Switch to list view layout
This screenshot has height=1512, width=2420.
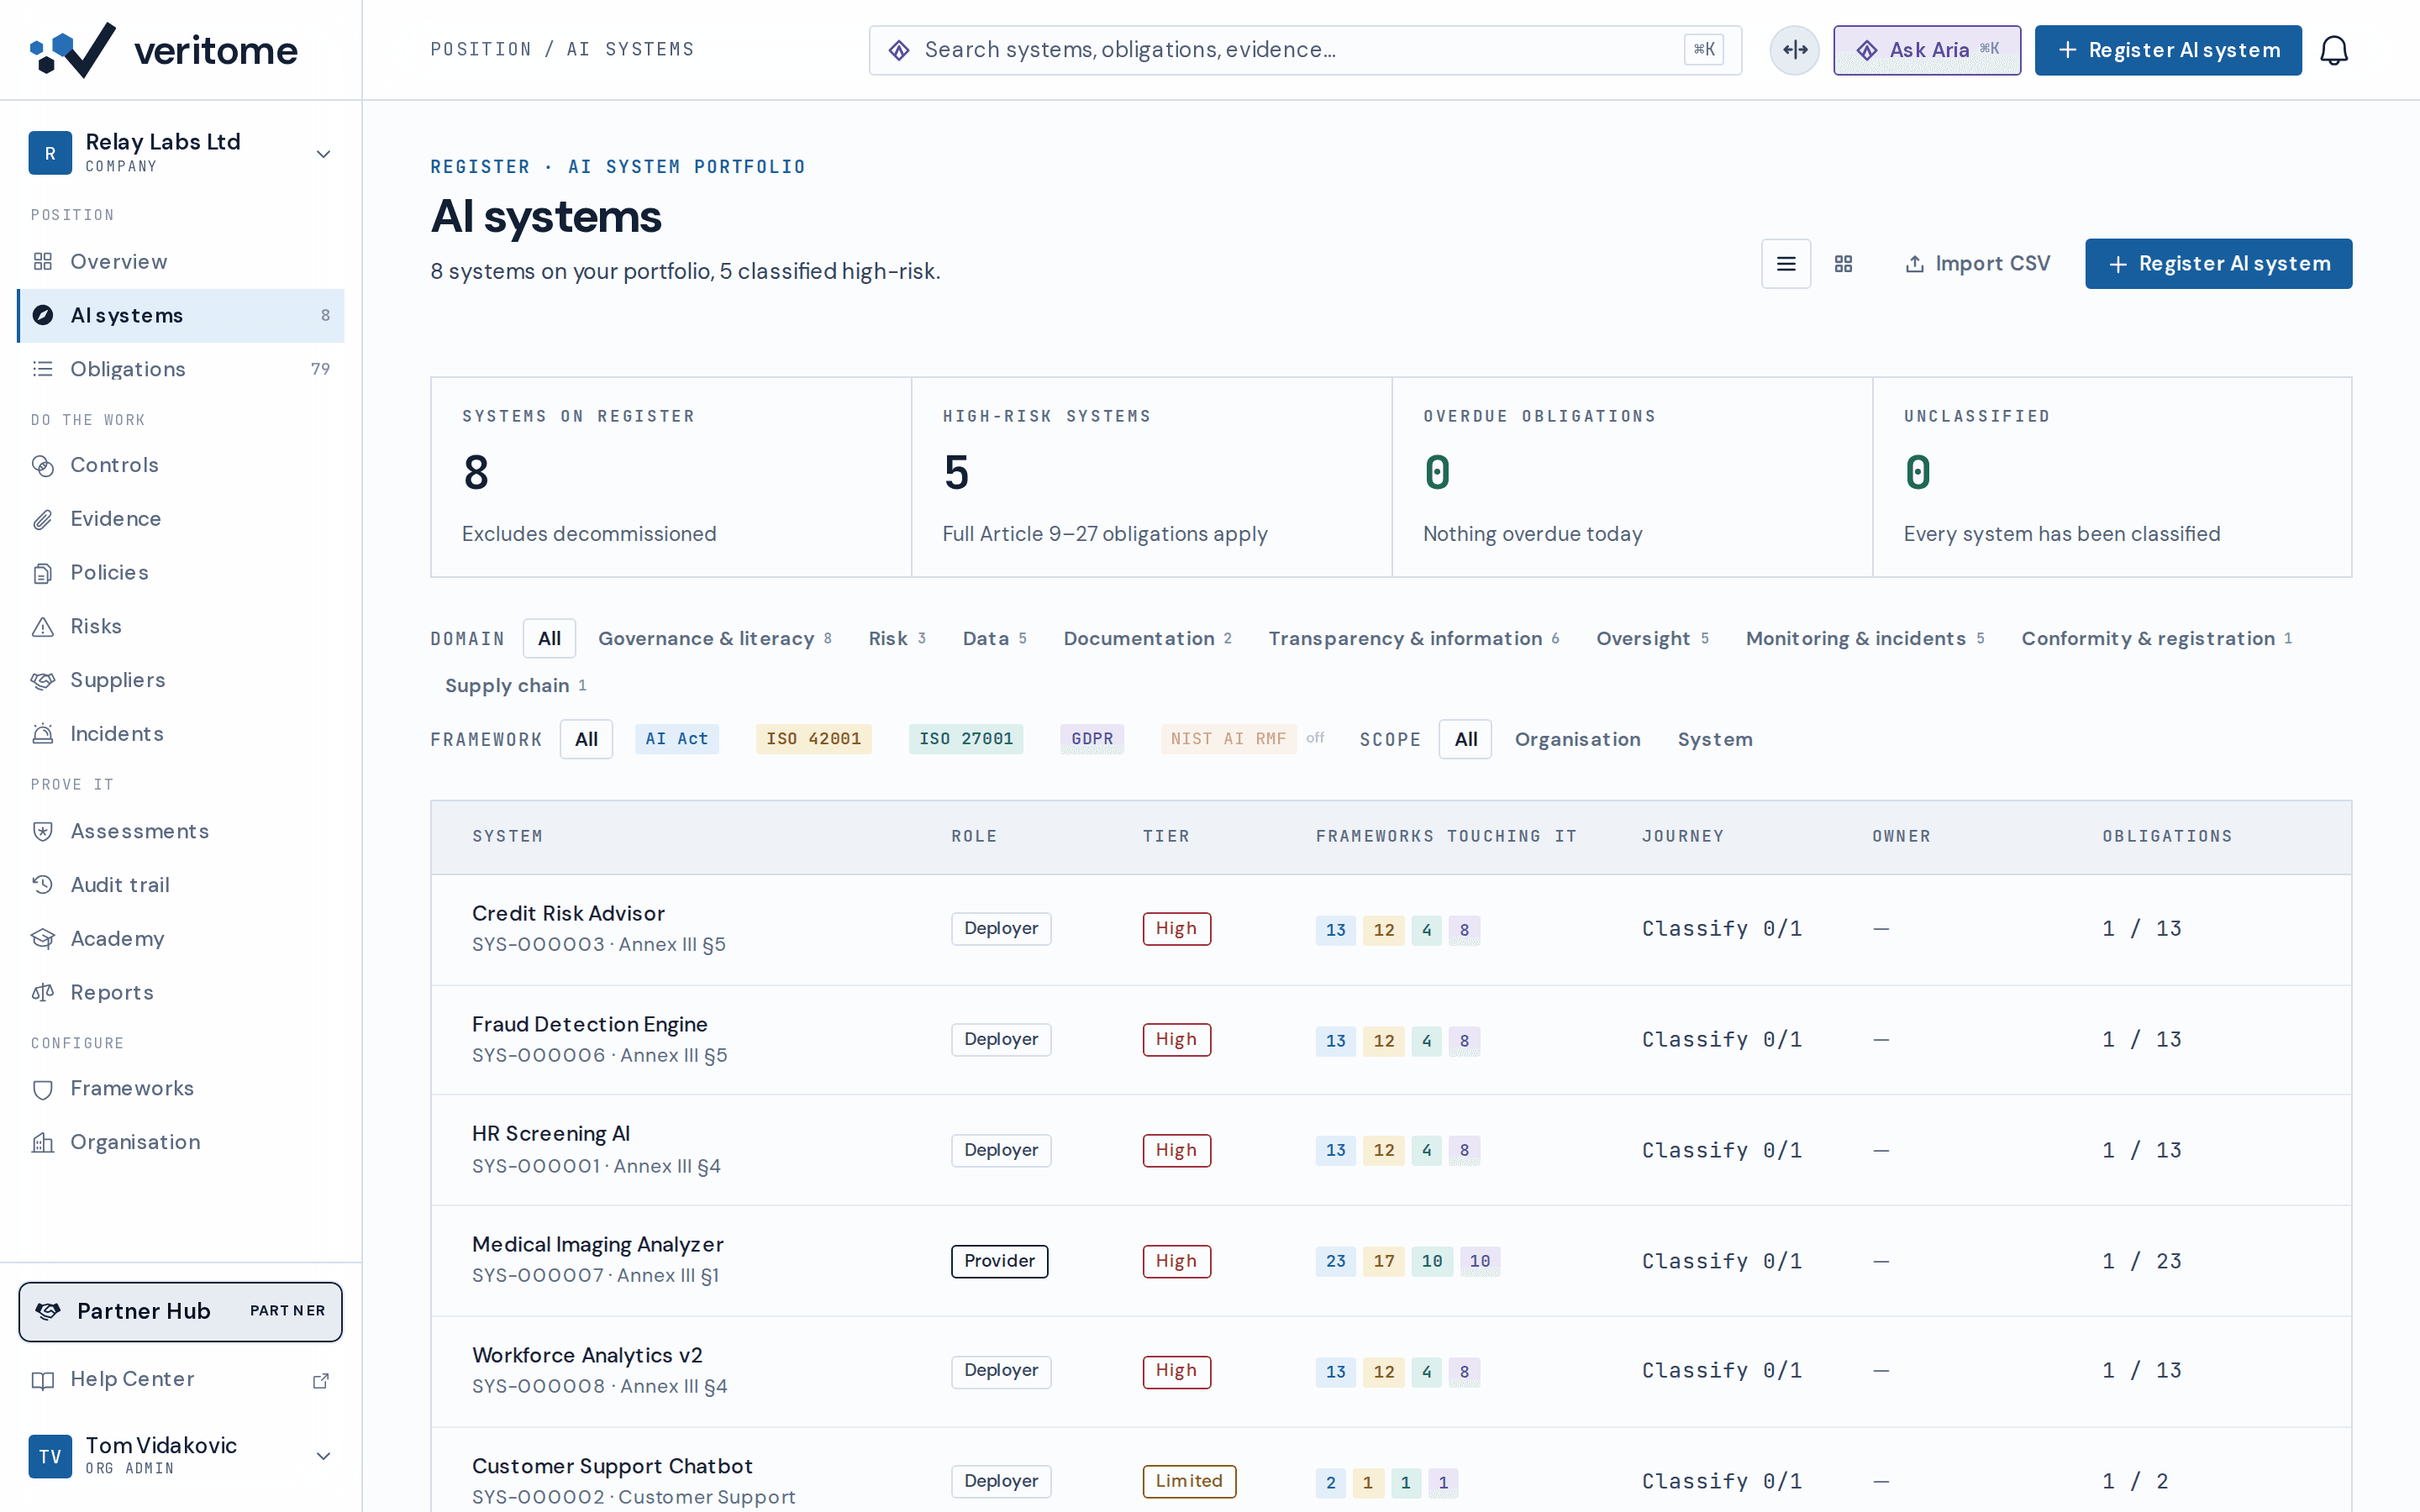tap(1785, 264)
